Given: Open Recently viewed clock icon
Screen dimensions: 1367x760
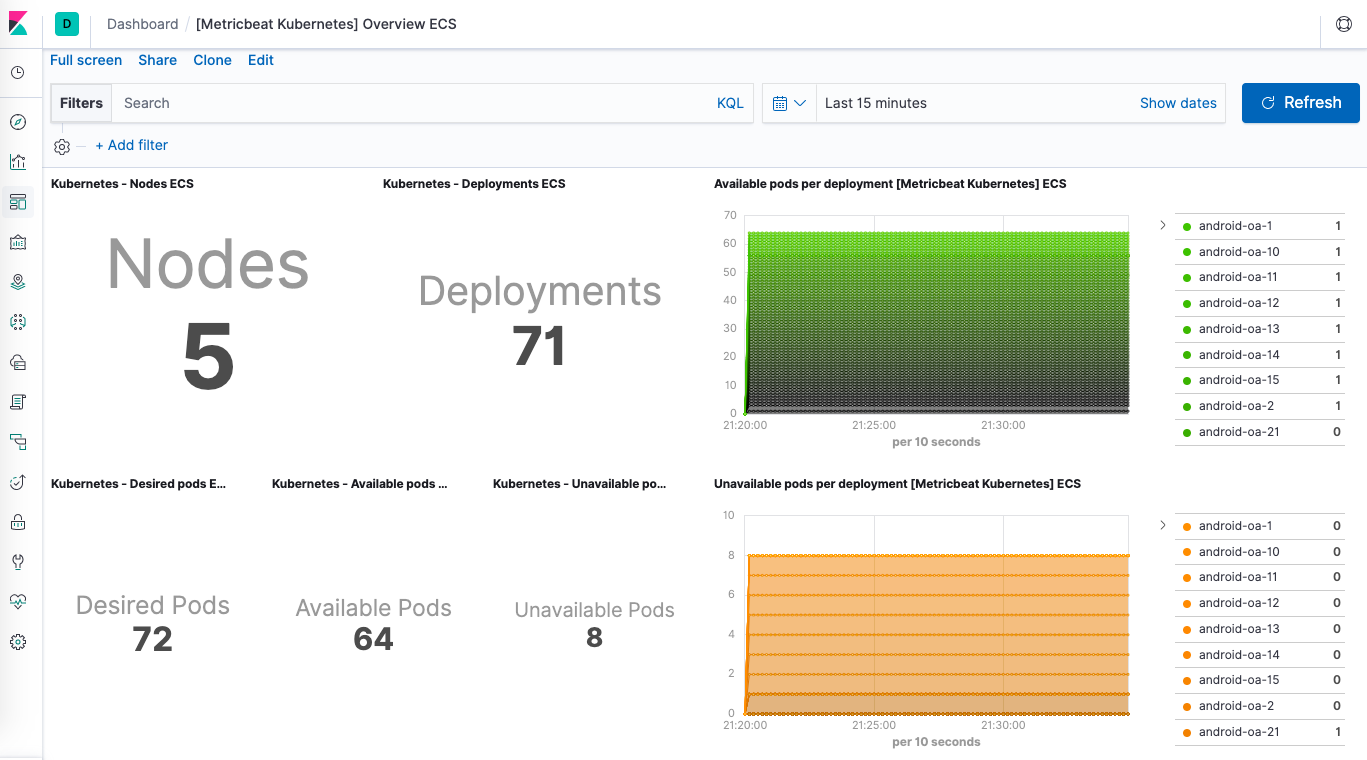Looking at the screenshot, I should (x=18, y=73).
